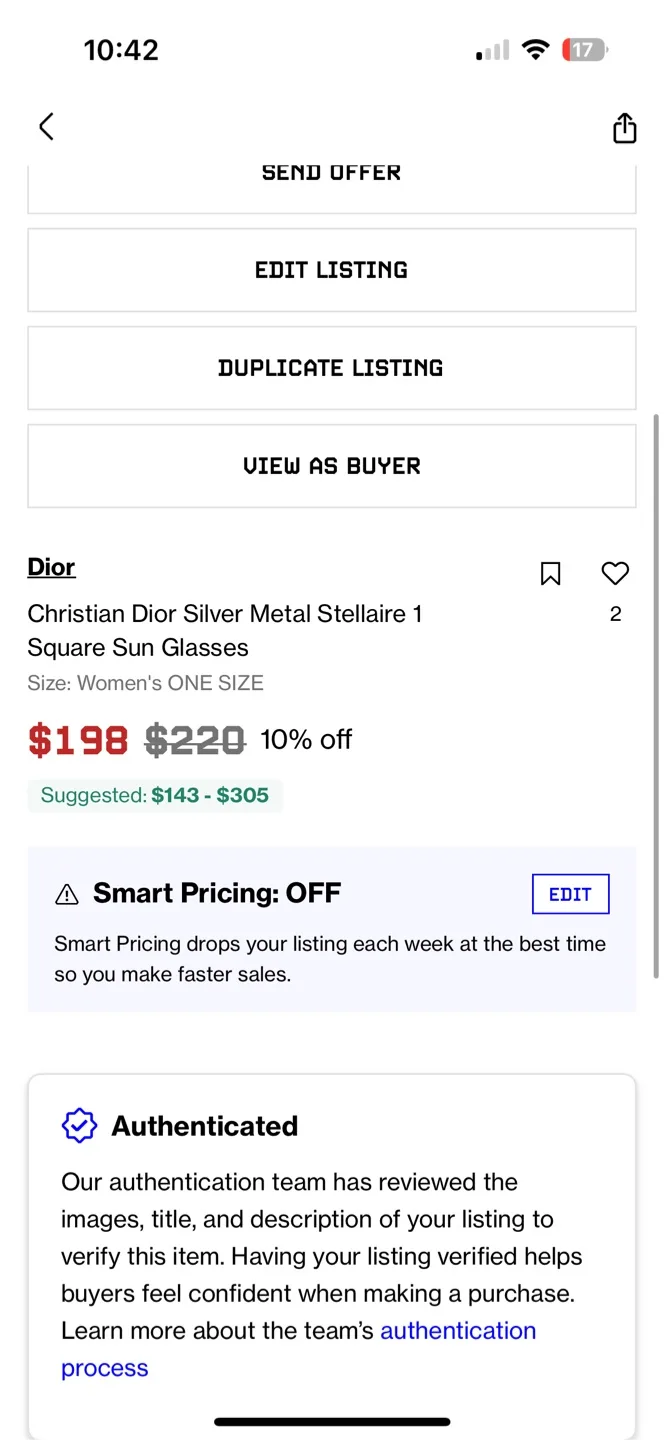
Task: Open the Dior brand page link
Action: (x=51, y=567)
